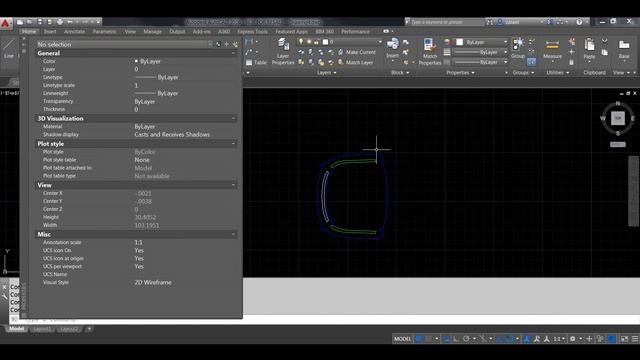
Task: Click the sign-in user account icon
Action: [500, 22]
